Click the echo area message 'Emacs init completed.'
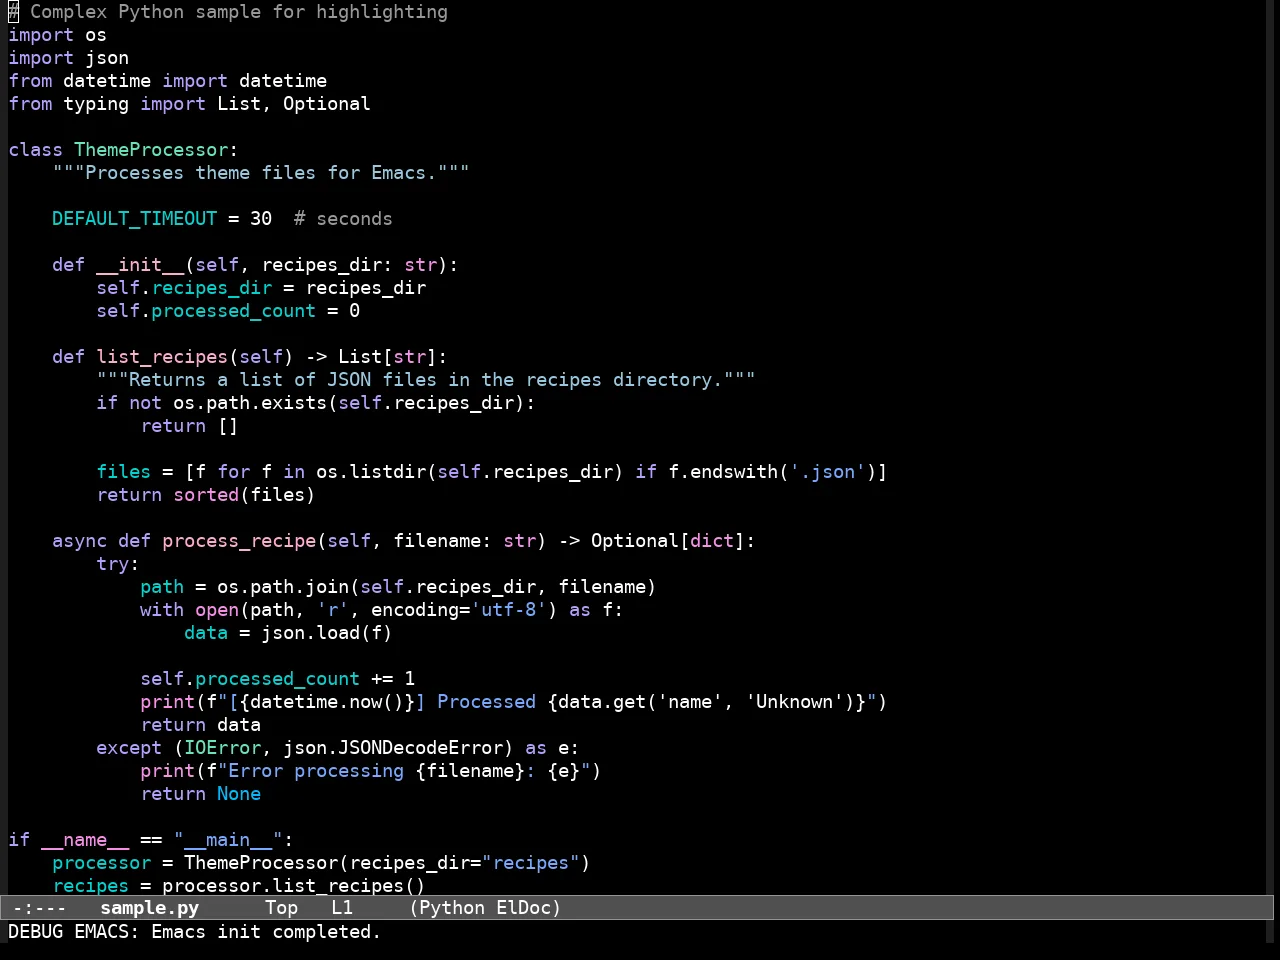The width and height of the screenshot is (1280, 960). [x=266, y=932]
